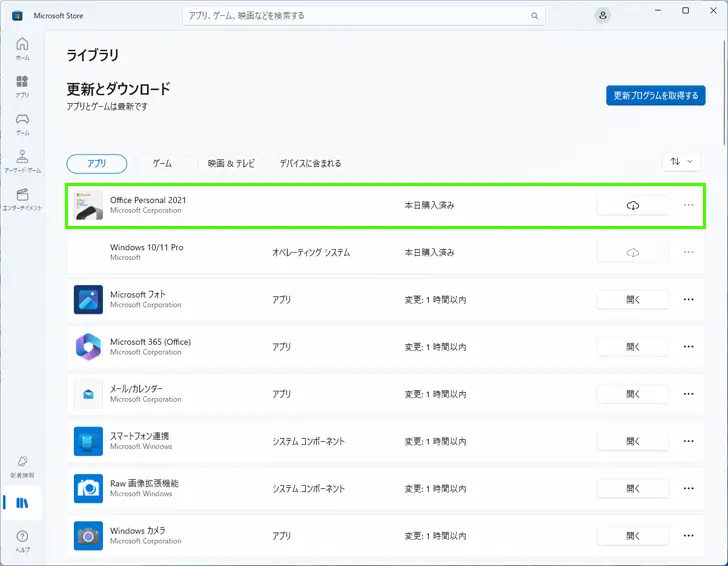Open Microsoft フォト with 開く button

(632, 299)
